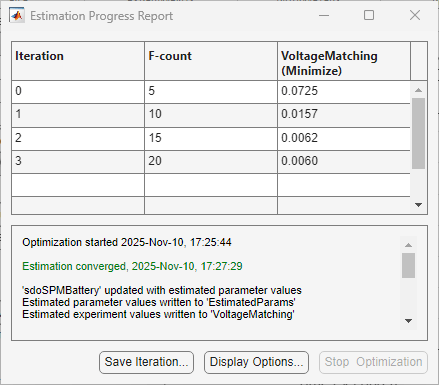Click message log scrollbar up arrow
This screenshot has height=385, width=439.
pos(408,245)
